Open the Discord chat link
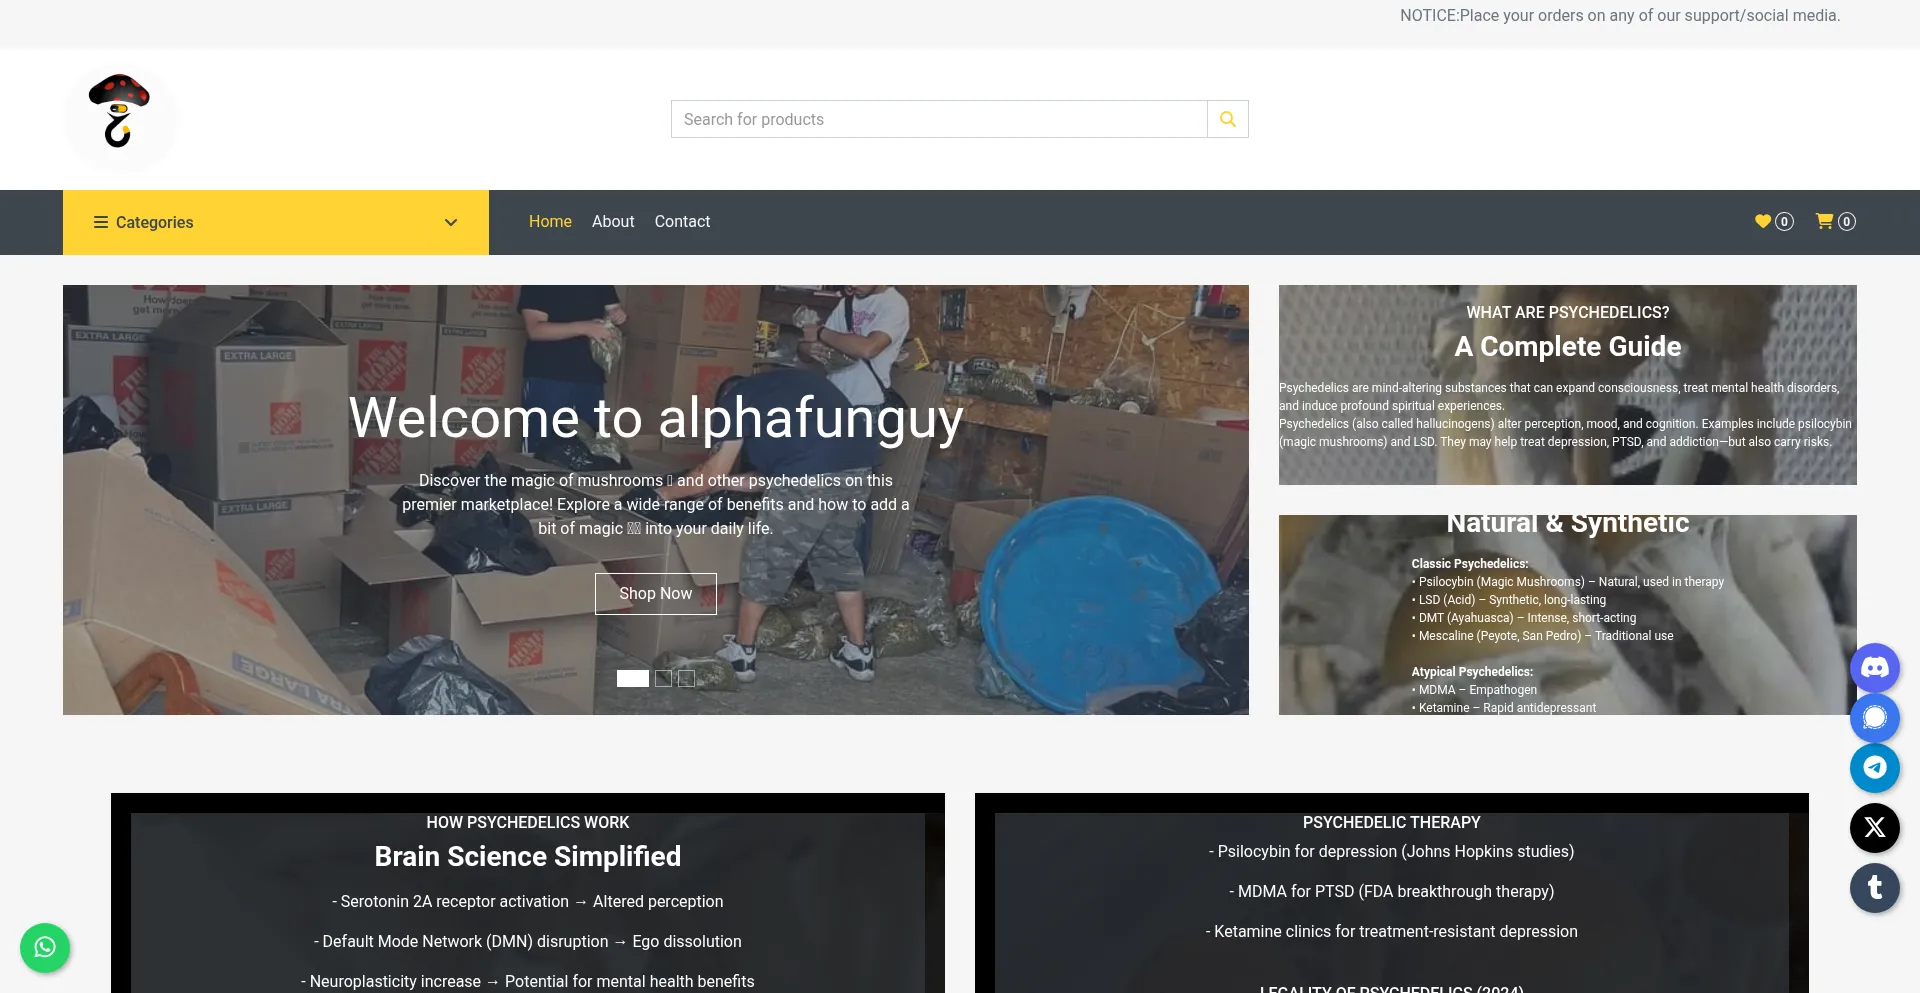Image resolution: width=1920 pixels, height=993 pixels. click(x=1875, y=668)
